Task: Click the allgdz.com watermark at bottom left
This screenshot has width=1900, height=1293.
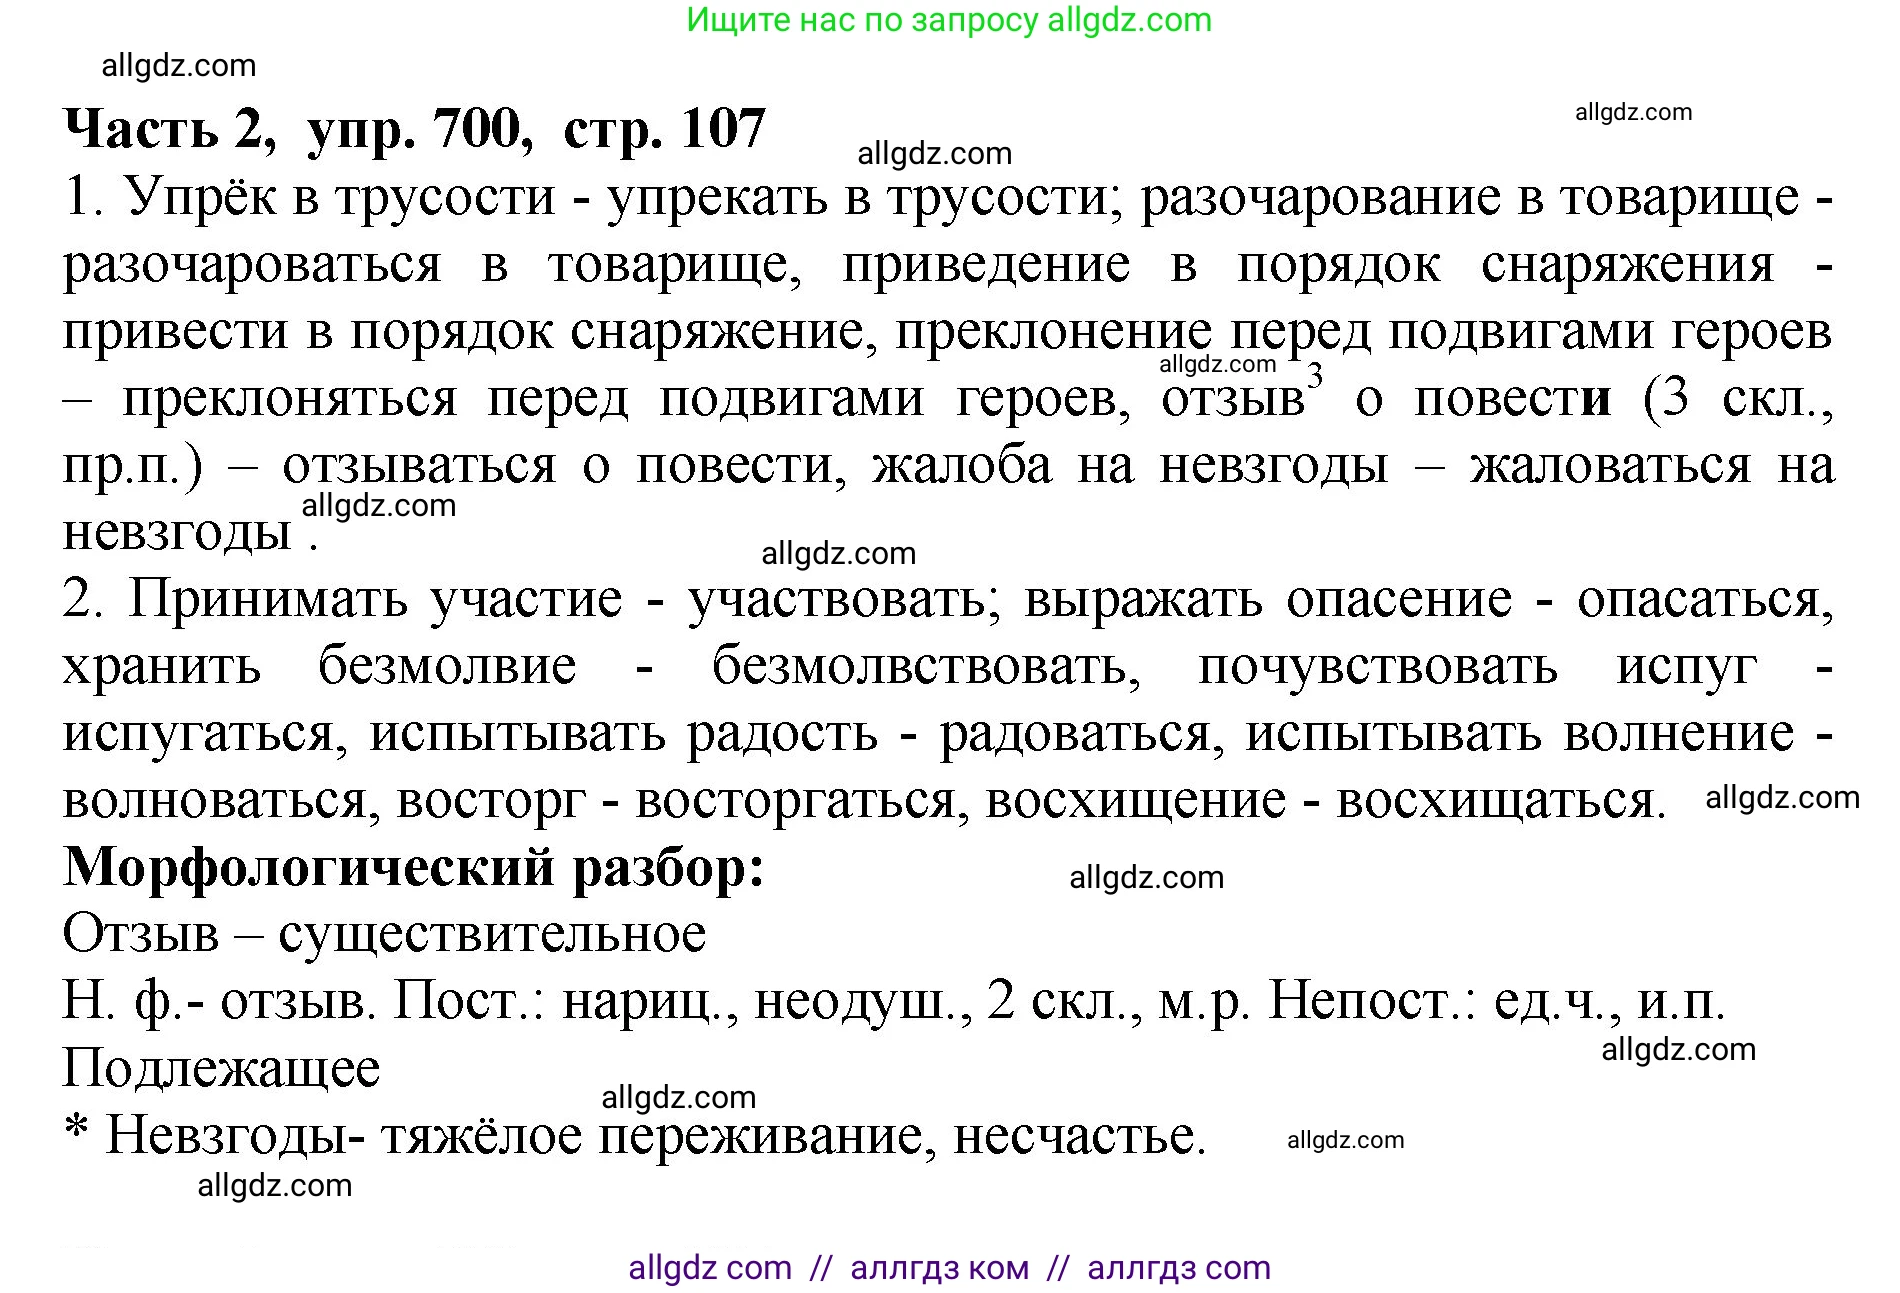Action: (x=276, y=1186)
